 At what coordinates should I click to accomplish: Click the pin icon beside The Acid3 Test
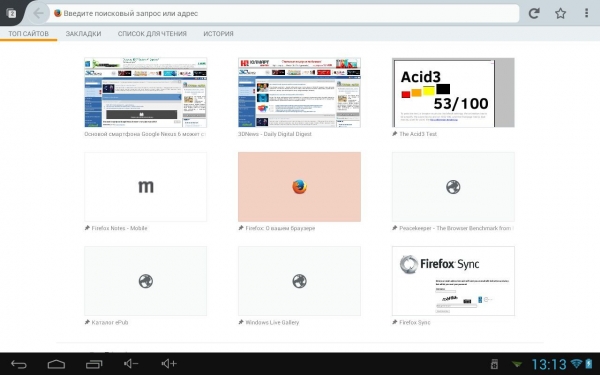click(x=395, y=134)
